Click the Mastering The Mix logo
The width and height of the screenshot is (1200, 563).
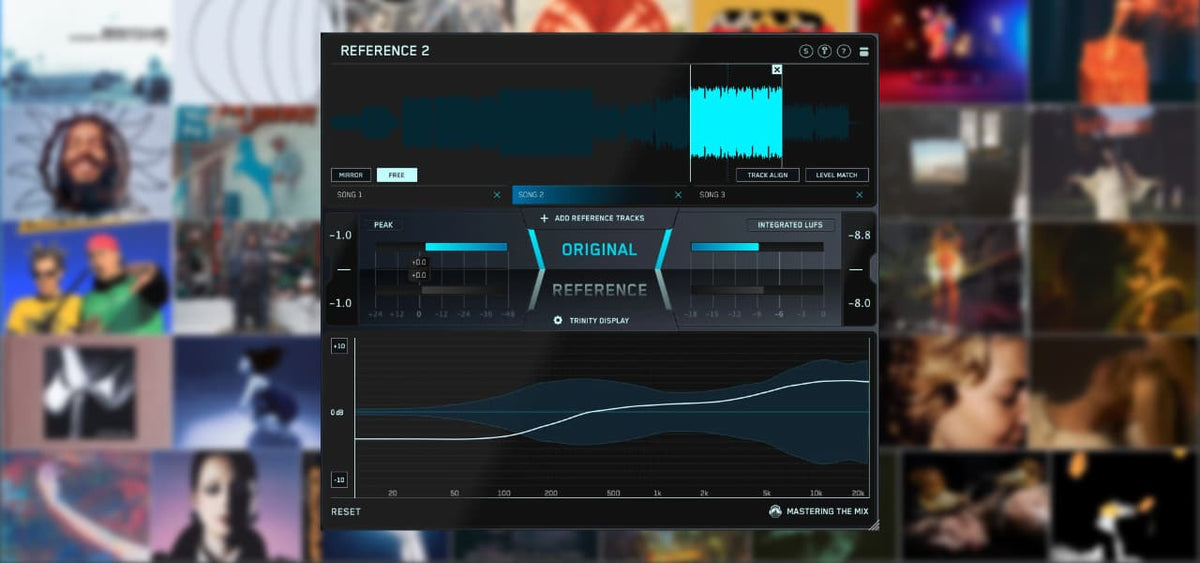click(x=775, y=511)
